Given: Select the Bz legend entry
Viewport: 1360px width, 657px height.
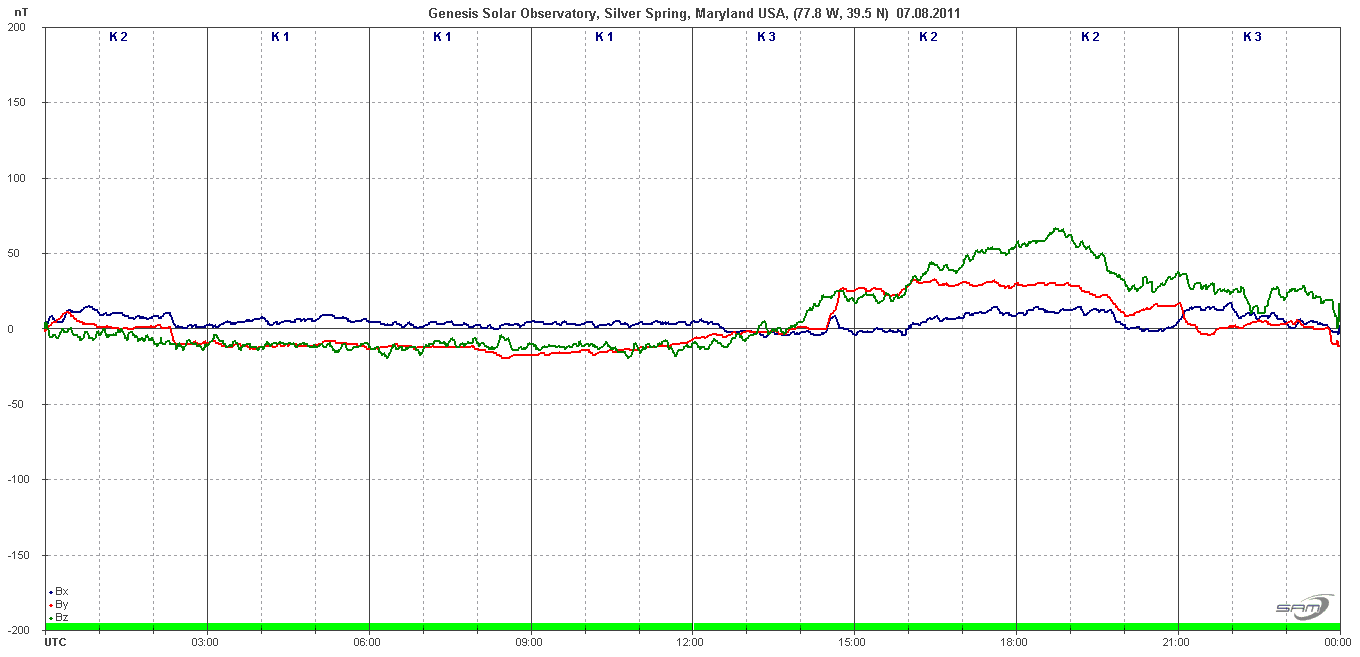Looking at the screenshot, I should 61,617.
